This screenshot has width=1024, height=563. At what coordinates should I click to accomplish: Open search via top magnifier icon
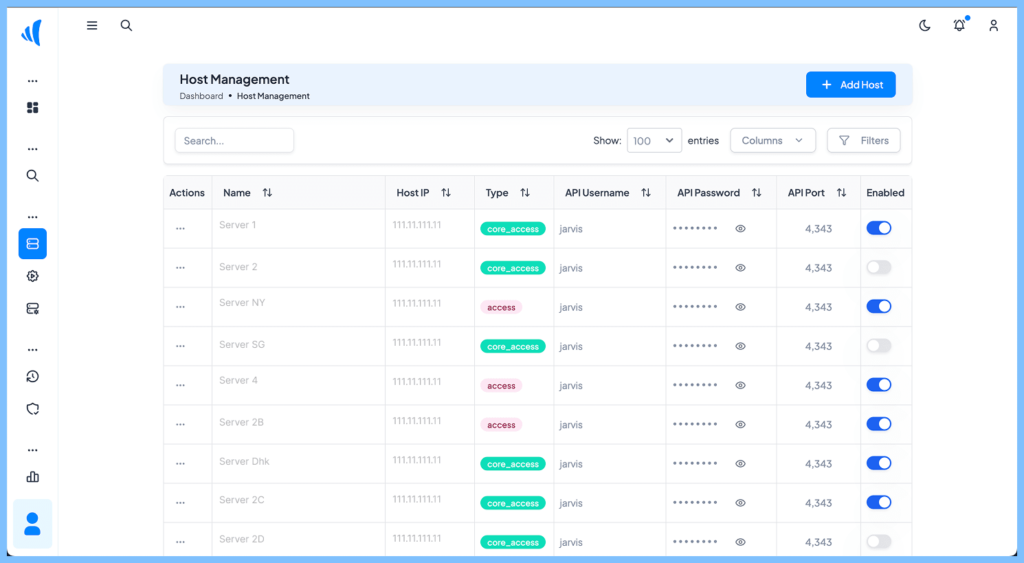126,26
